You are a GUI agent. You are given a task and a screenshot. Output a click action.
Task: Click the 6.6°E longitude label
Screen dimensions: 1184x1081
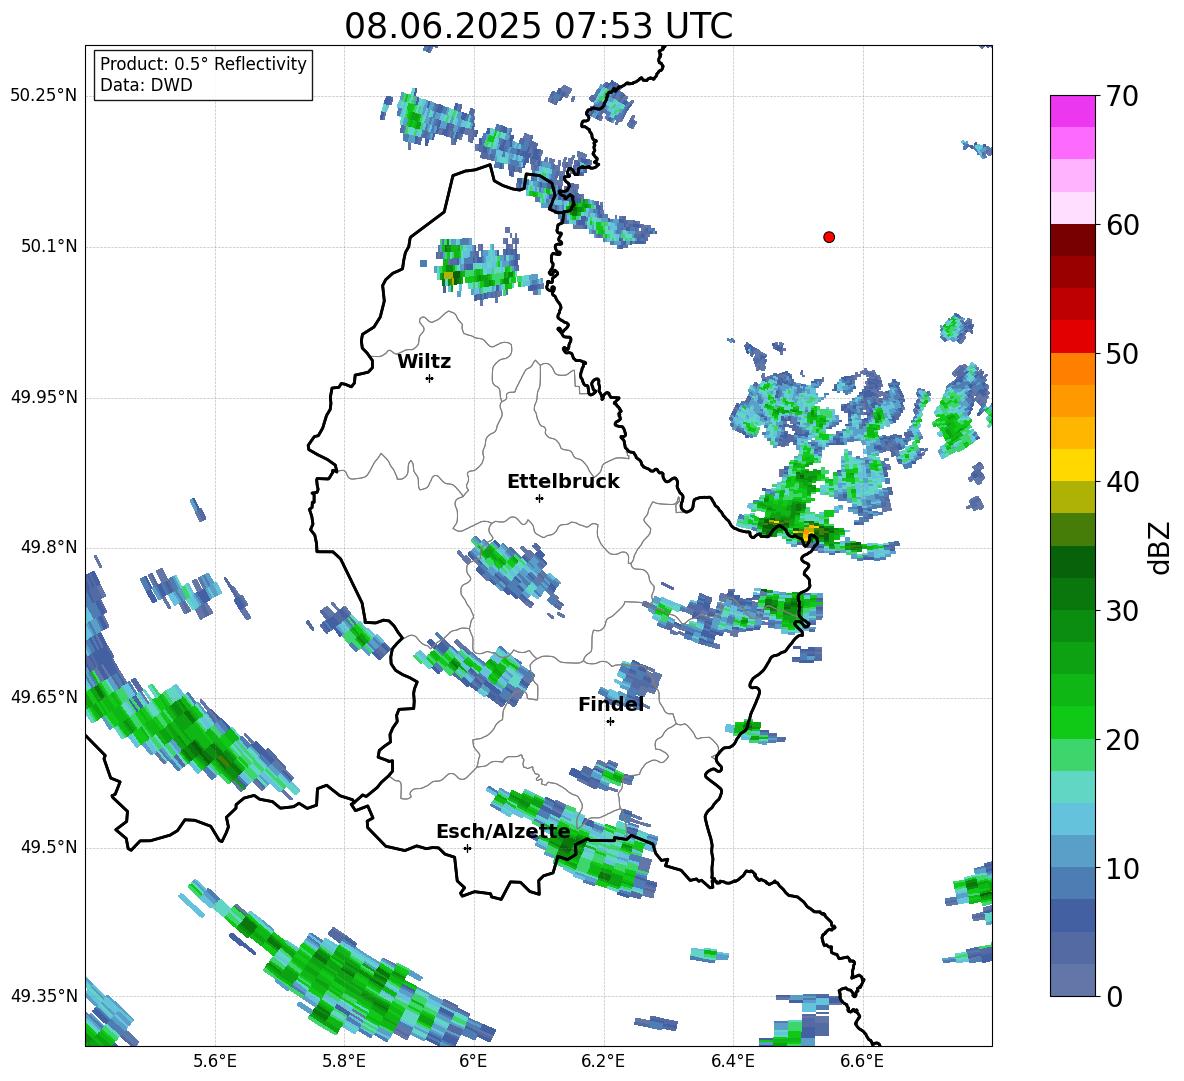point(862,1061)
